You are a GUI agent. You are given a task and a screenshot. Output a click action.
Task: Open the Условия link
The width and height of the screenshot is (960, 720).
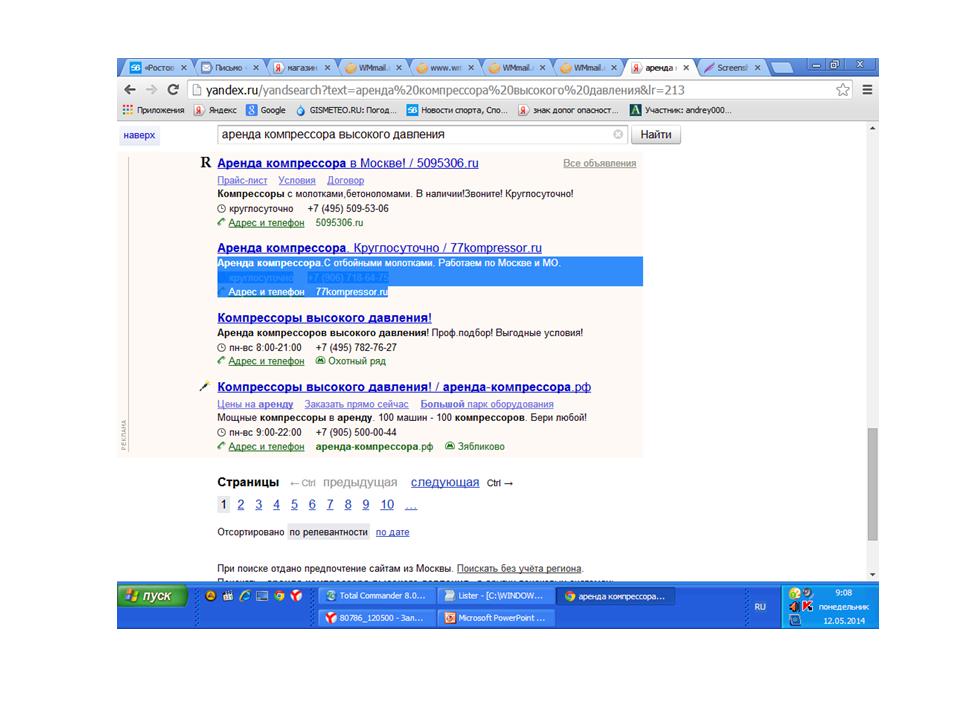297,180
